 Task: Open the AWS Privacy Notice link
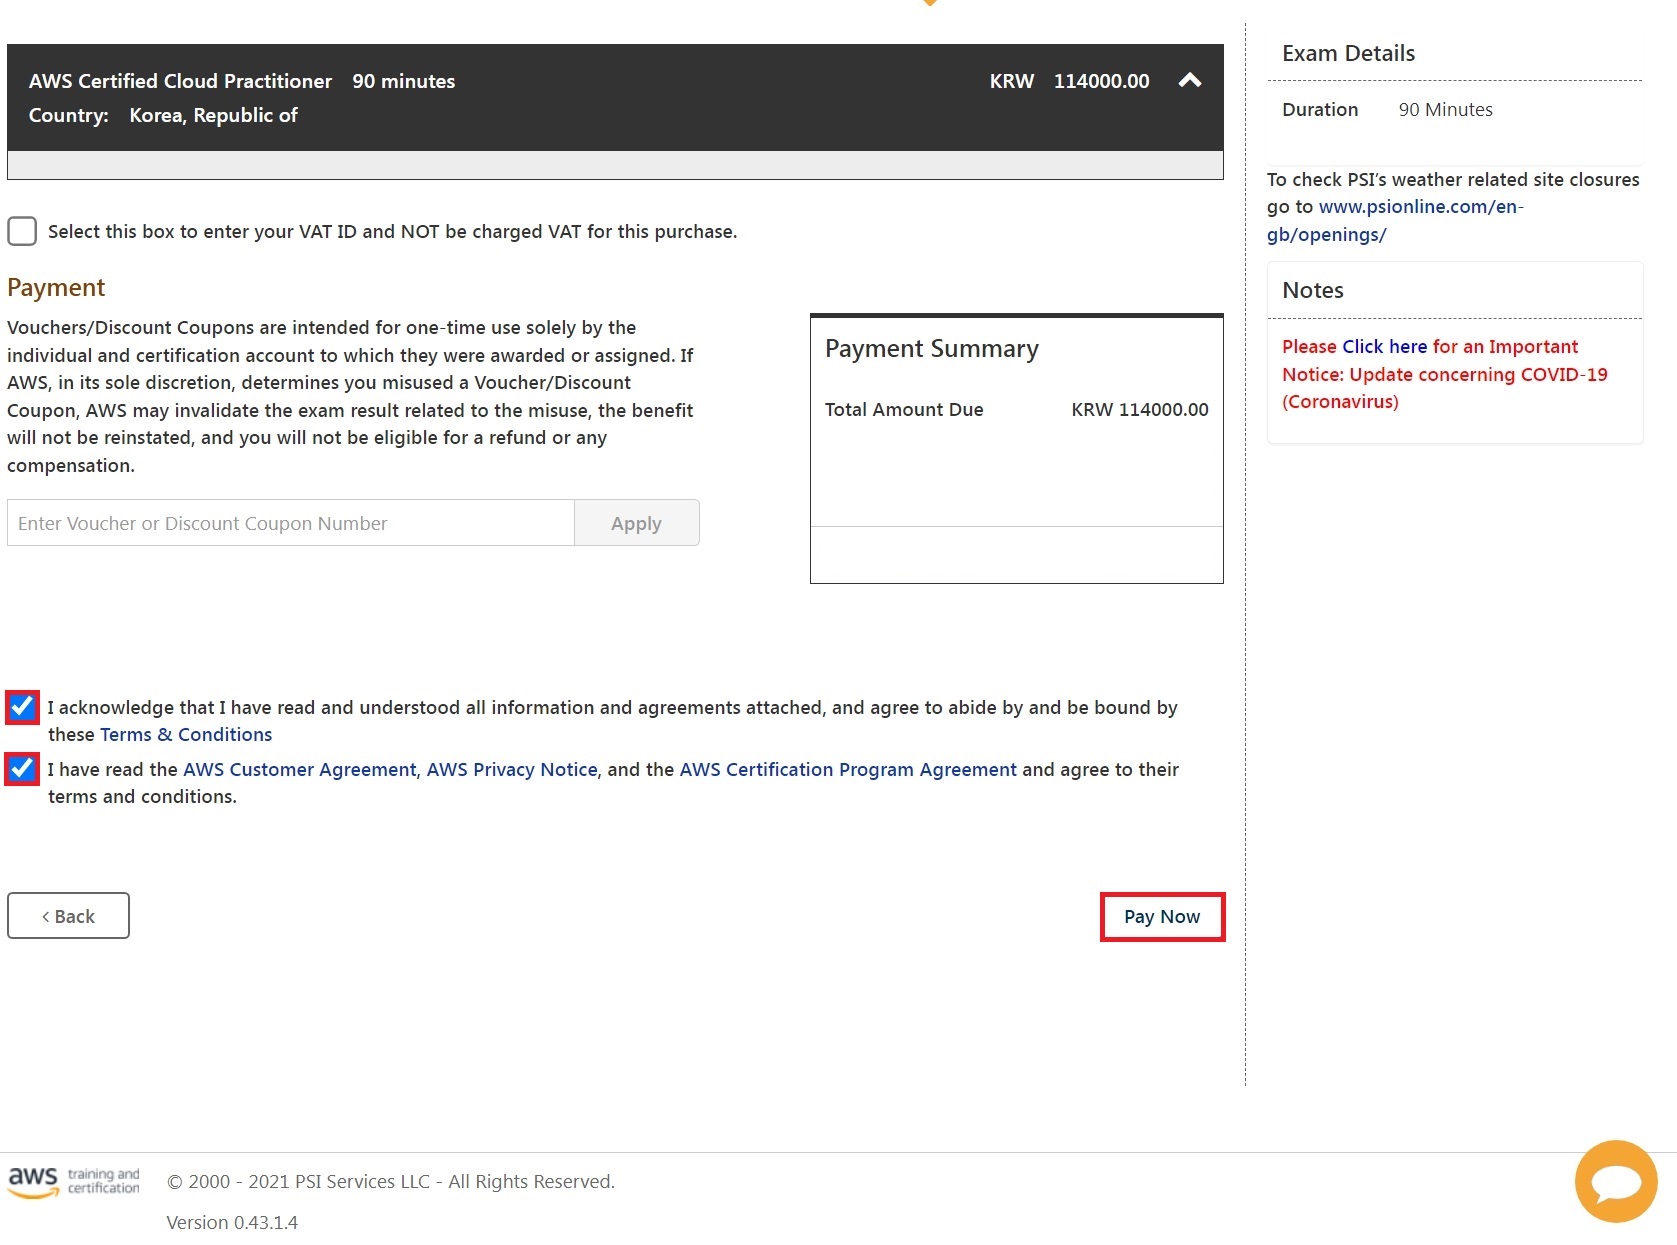pyautogui.click(x=512, y=770)
